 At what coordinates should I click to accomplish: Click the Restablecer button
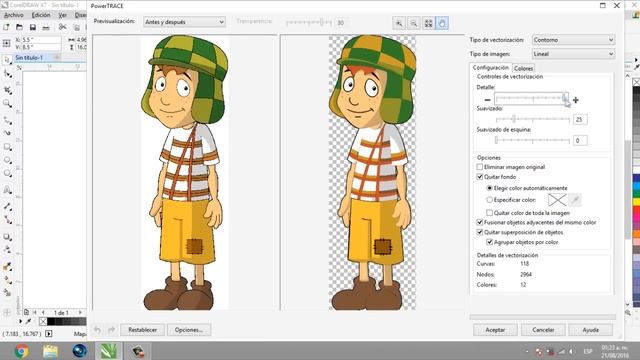tap(142, 330)
